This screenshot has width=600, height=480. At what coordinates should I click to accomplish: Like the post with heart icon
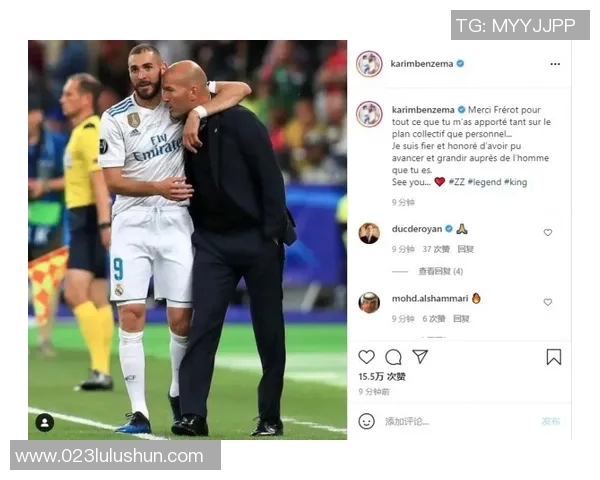tap(366, 357)
